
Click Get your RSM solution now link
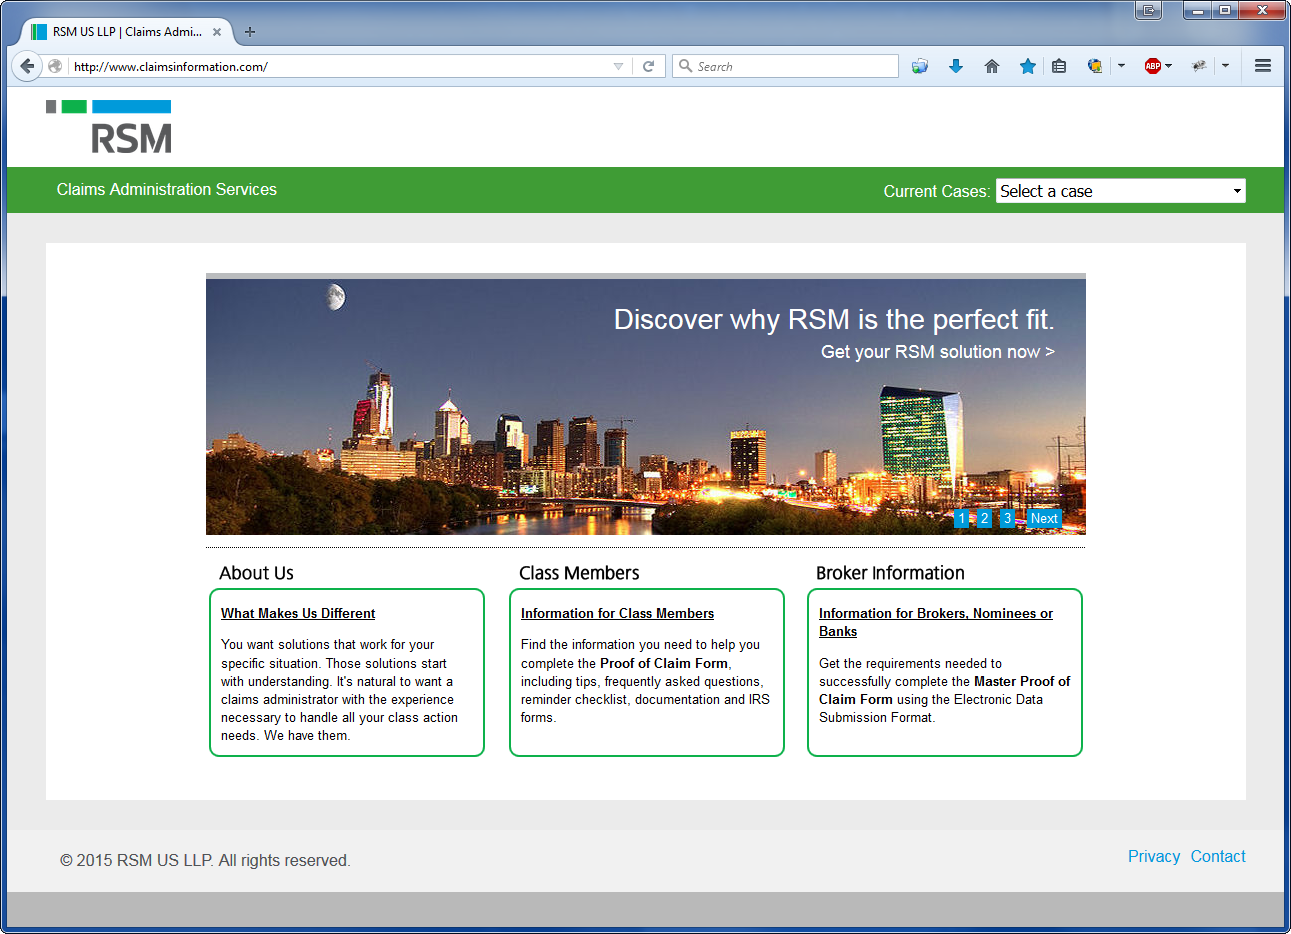point(938,352)
